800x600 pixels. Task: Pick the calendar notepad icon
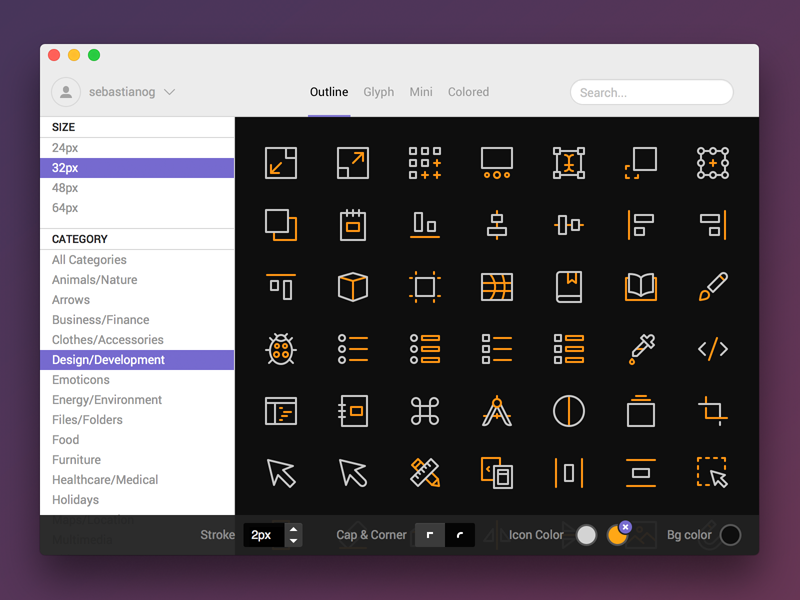353,225
